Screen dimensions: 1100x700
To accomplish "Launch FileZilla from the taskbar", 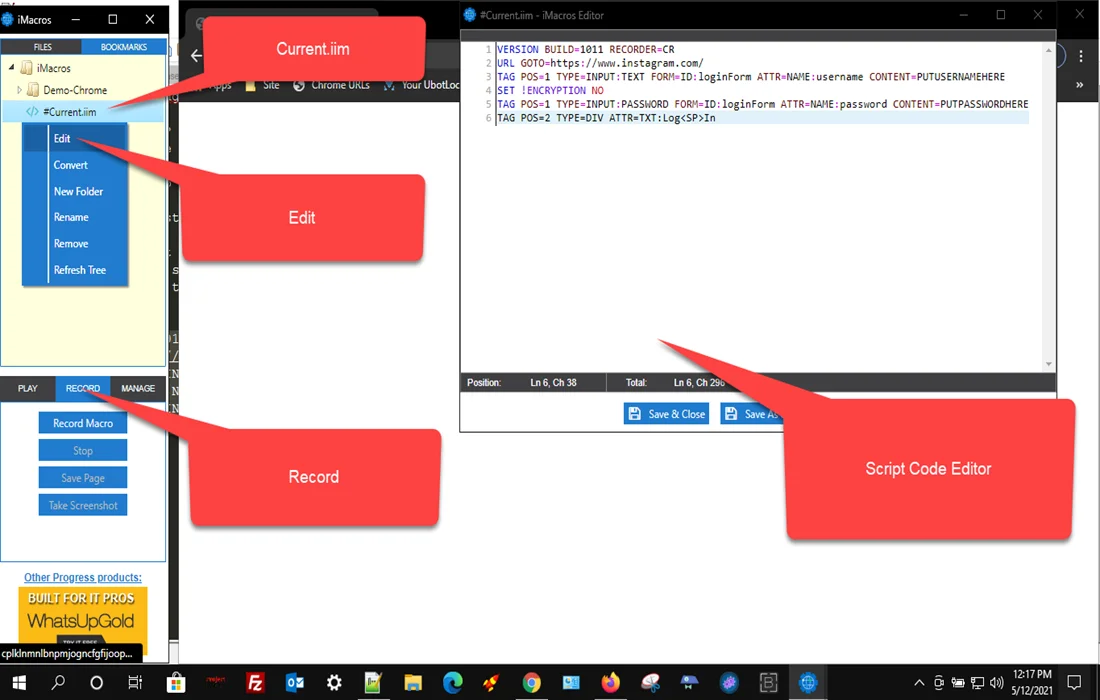I will click(x=255, y=682).
